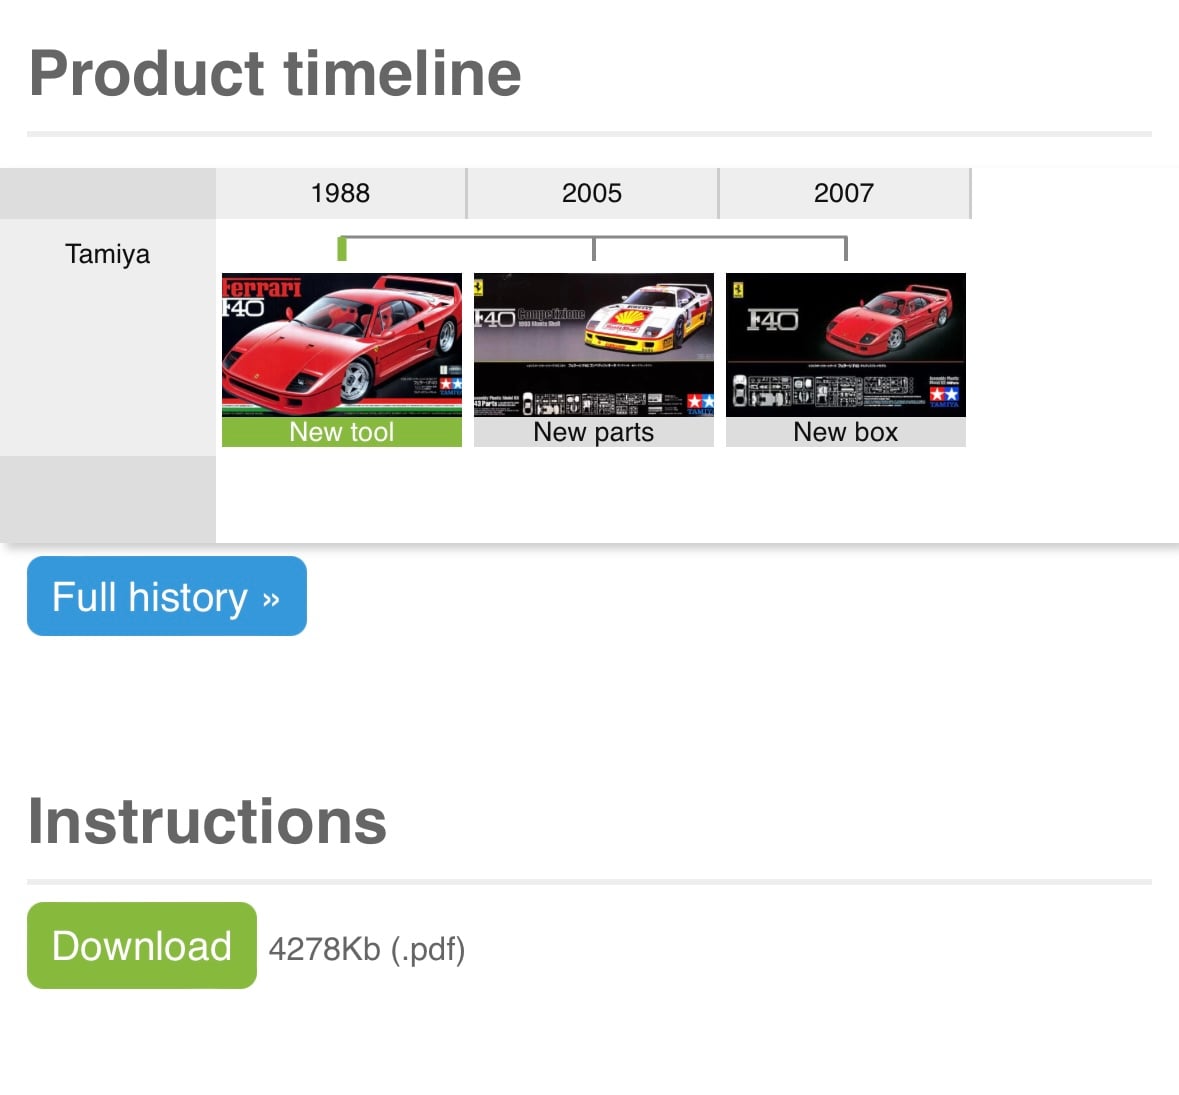
Task: Open the 1988 Ferrari F40 box art thumbnail
Action: pyautogui.click(x=341, y=344)
